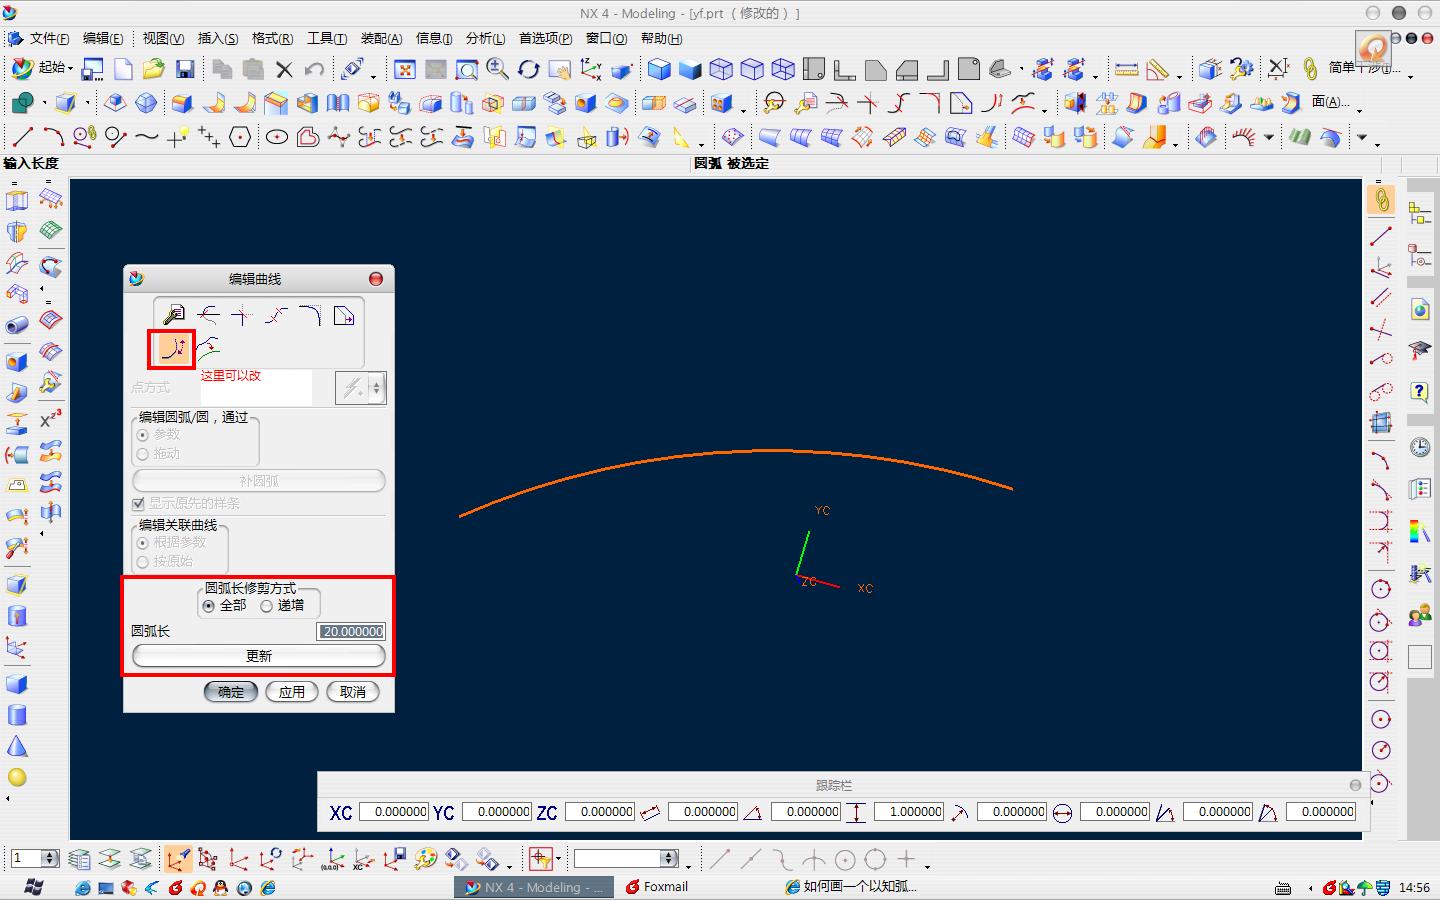
Task: Pick the spline curve tool
Action: [146, 137]
